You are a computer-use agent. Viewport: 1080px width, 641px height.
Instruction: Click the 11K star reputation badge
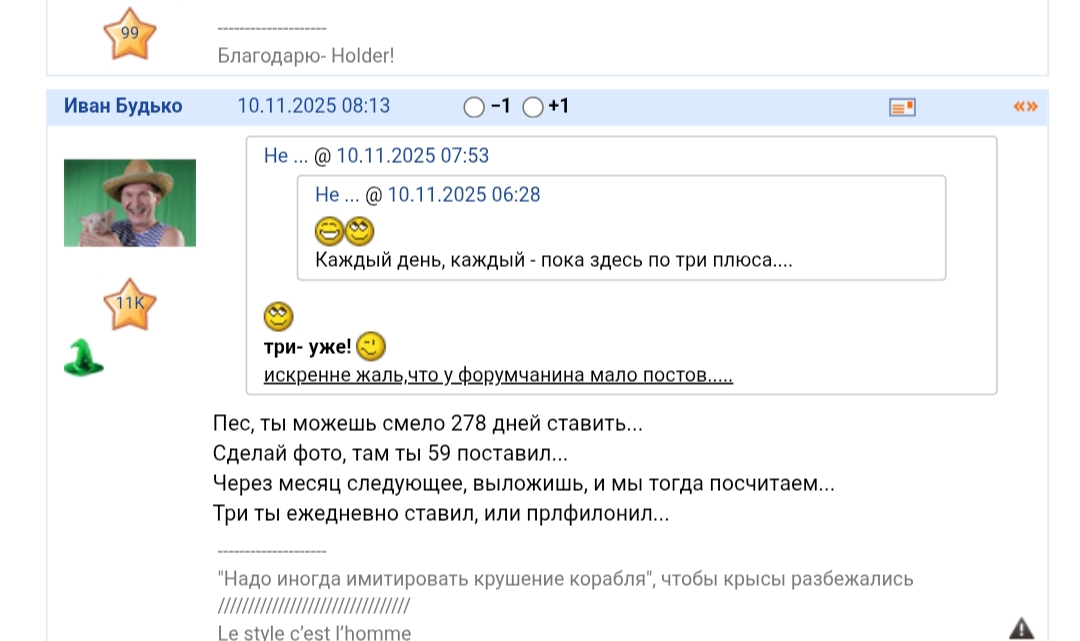pos(129,304)
